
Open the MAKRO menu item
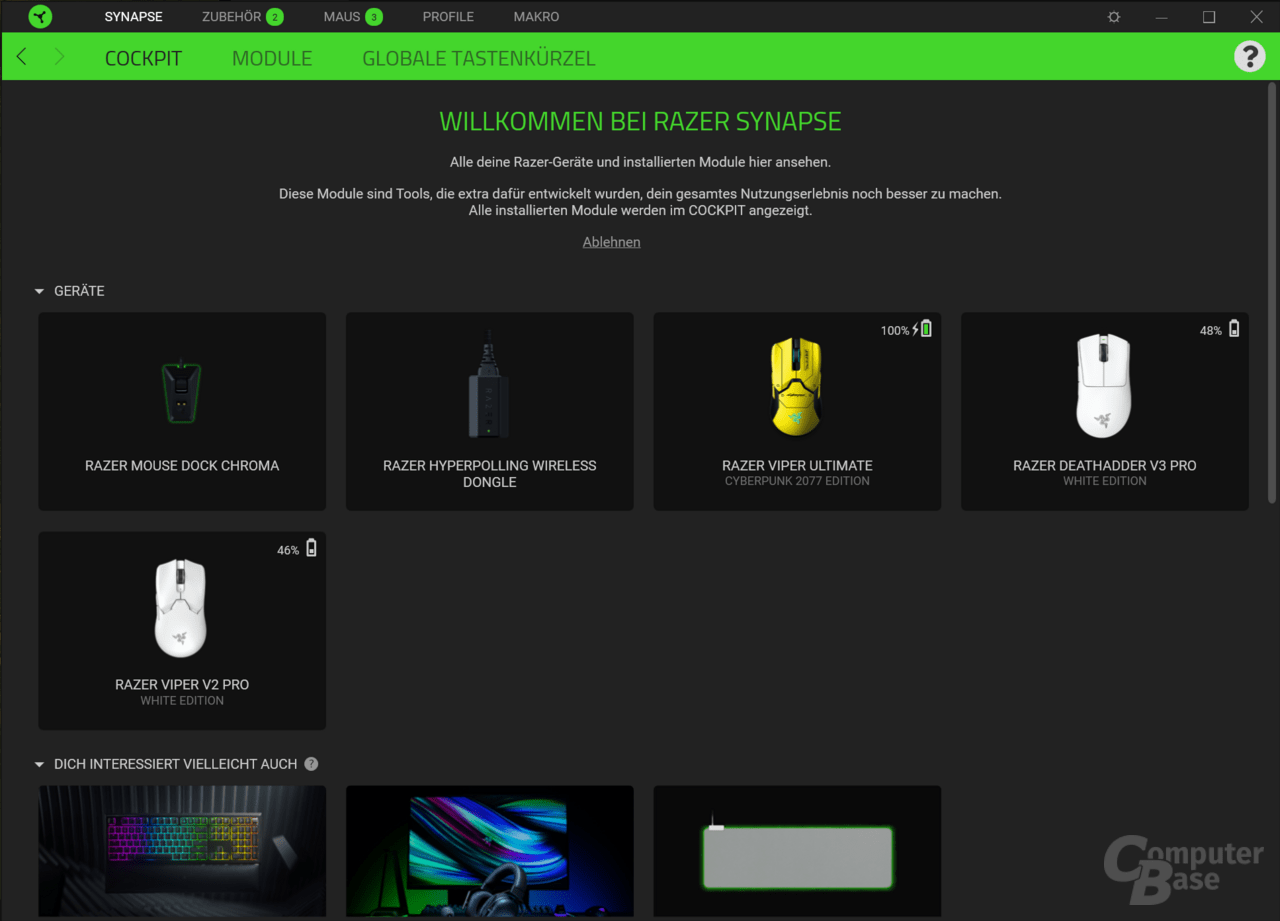[x=536, y=16]
